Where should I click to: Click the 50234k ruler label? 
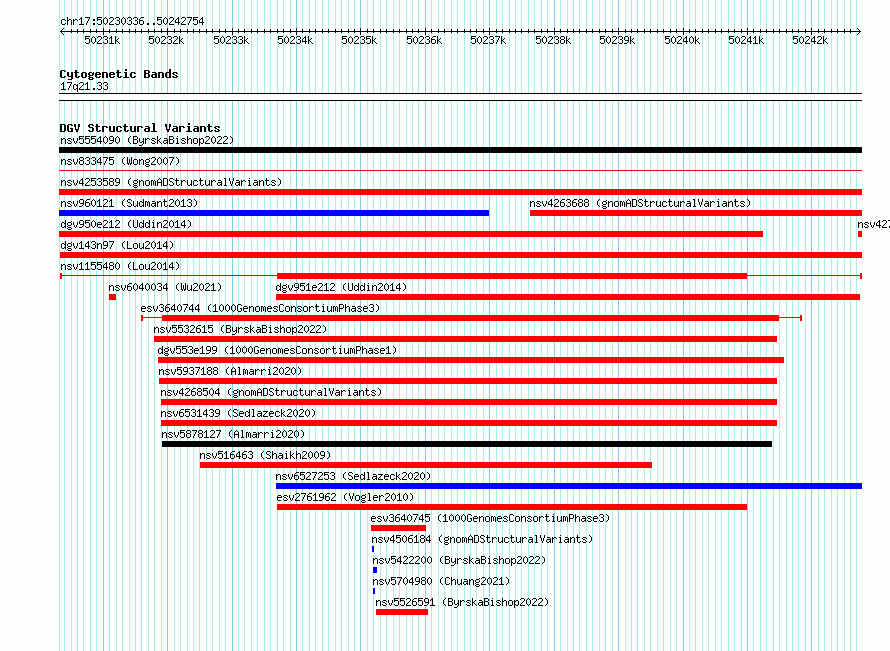click(x=295, y=40)
